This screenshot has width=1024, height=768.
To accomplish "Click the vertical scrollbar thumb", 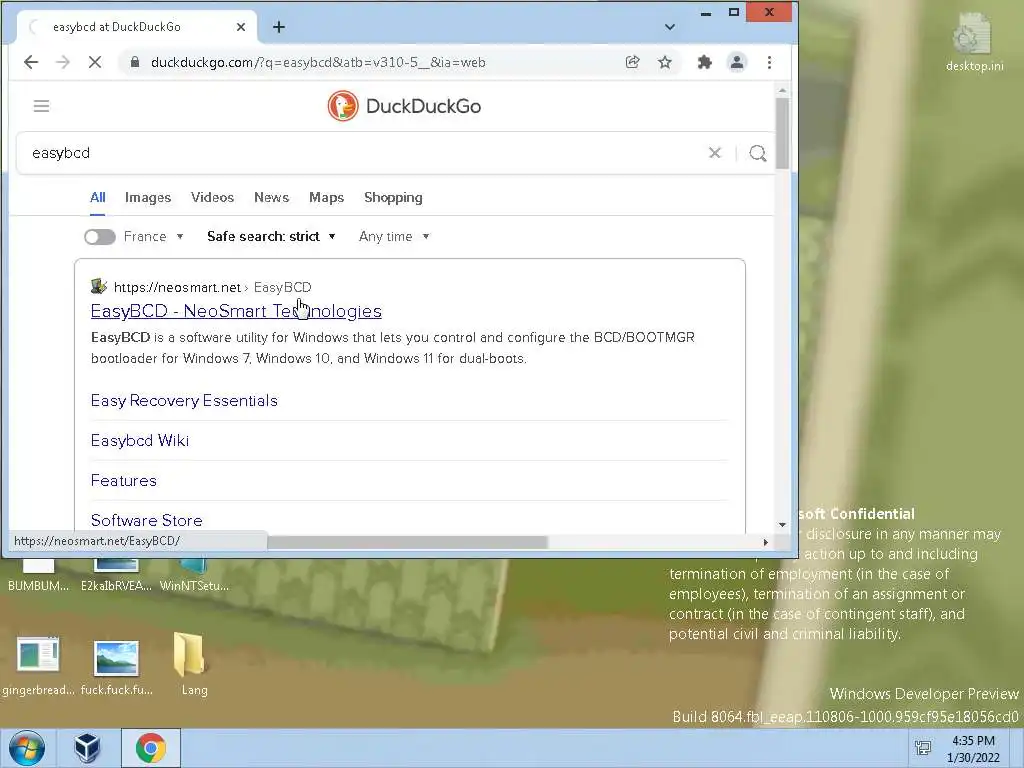I will 782,134.
